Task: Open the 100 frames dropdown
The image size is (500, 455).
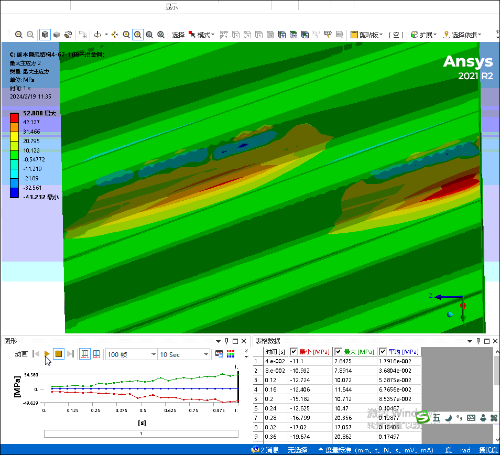Action: [x=131, y=354]
